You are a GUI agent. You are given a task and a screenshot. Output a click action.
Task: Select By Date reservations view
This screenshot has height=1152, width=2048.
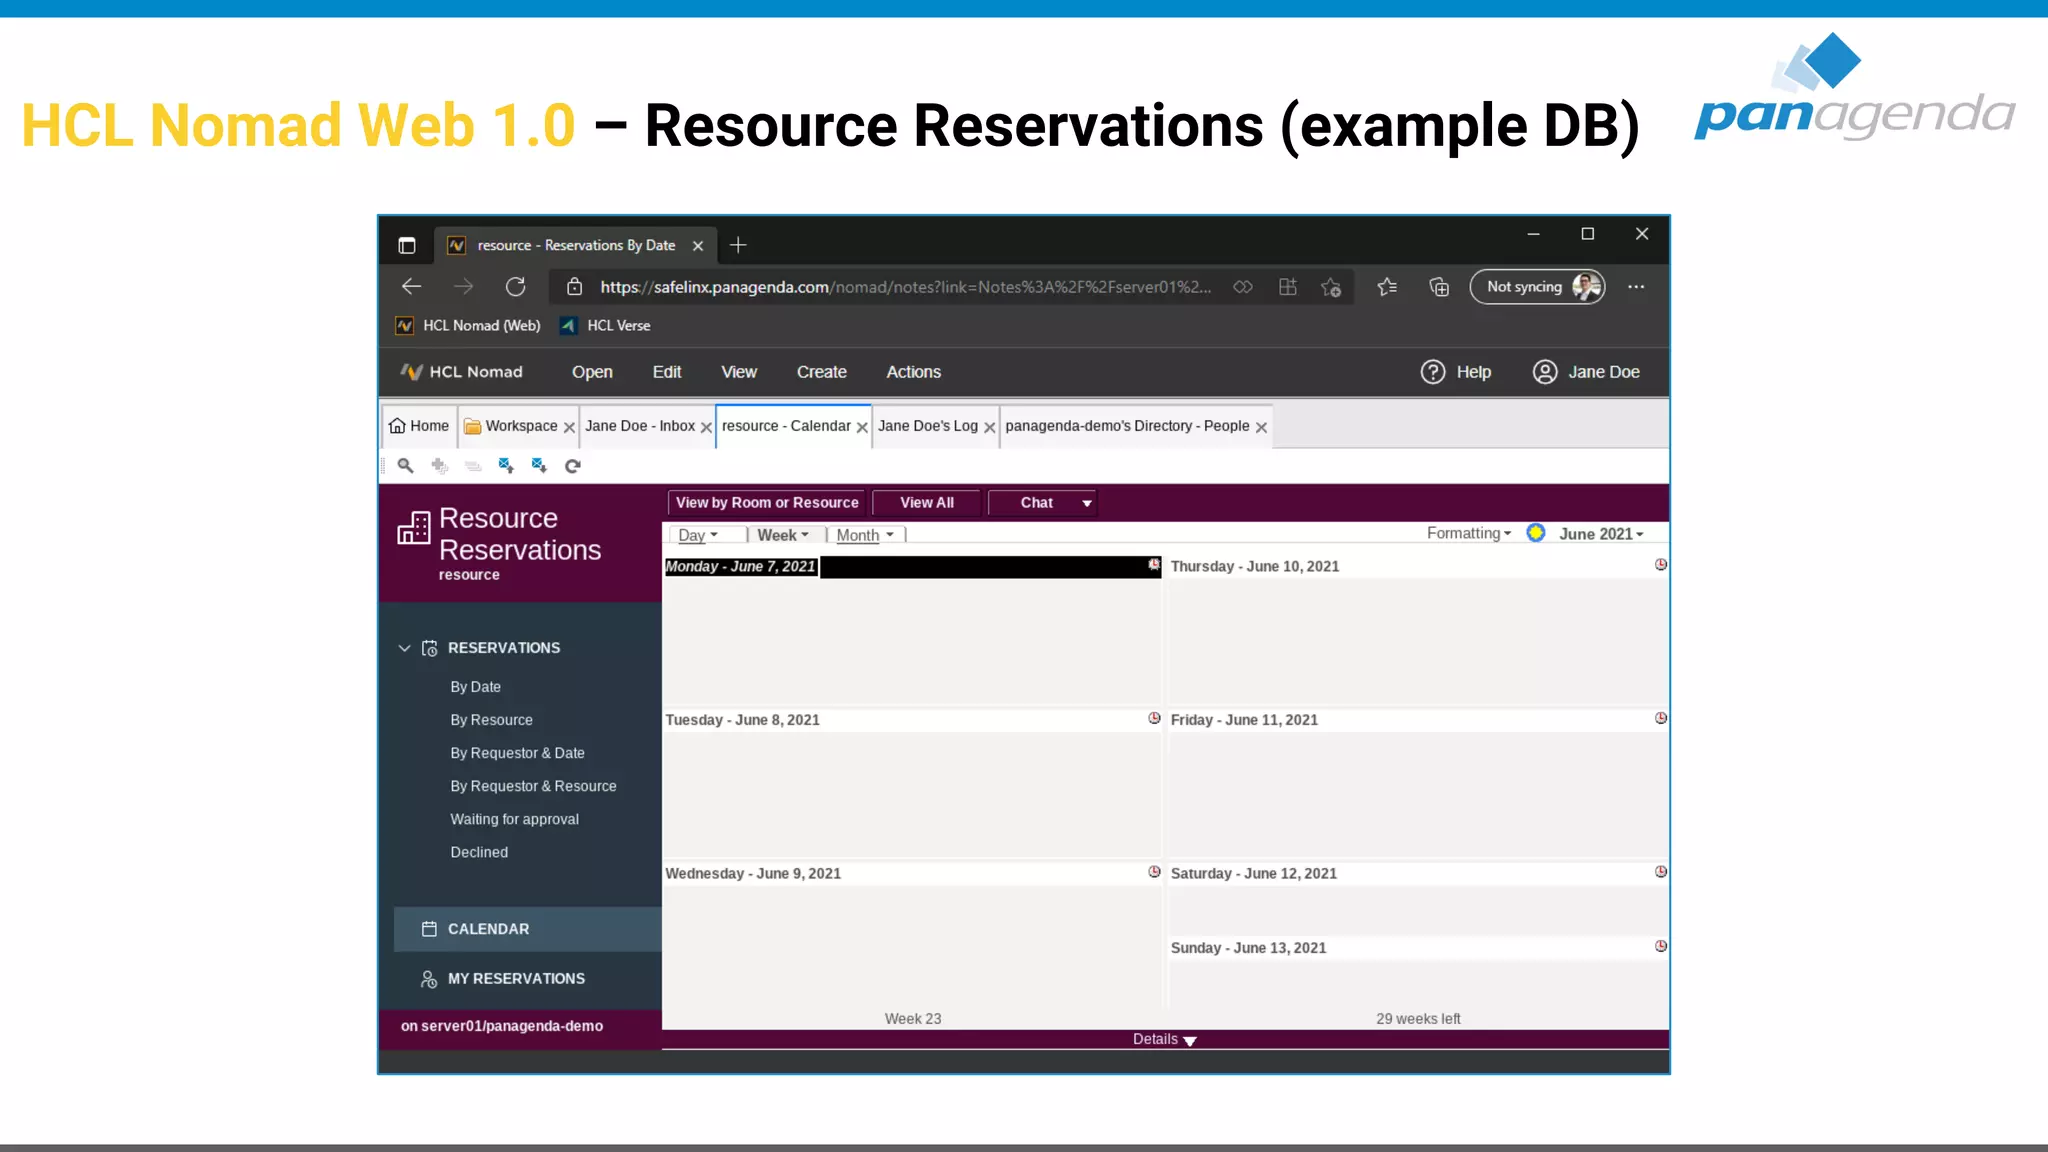click(476, 687)
